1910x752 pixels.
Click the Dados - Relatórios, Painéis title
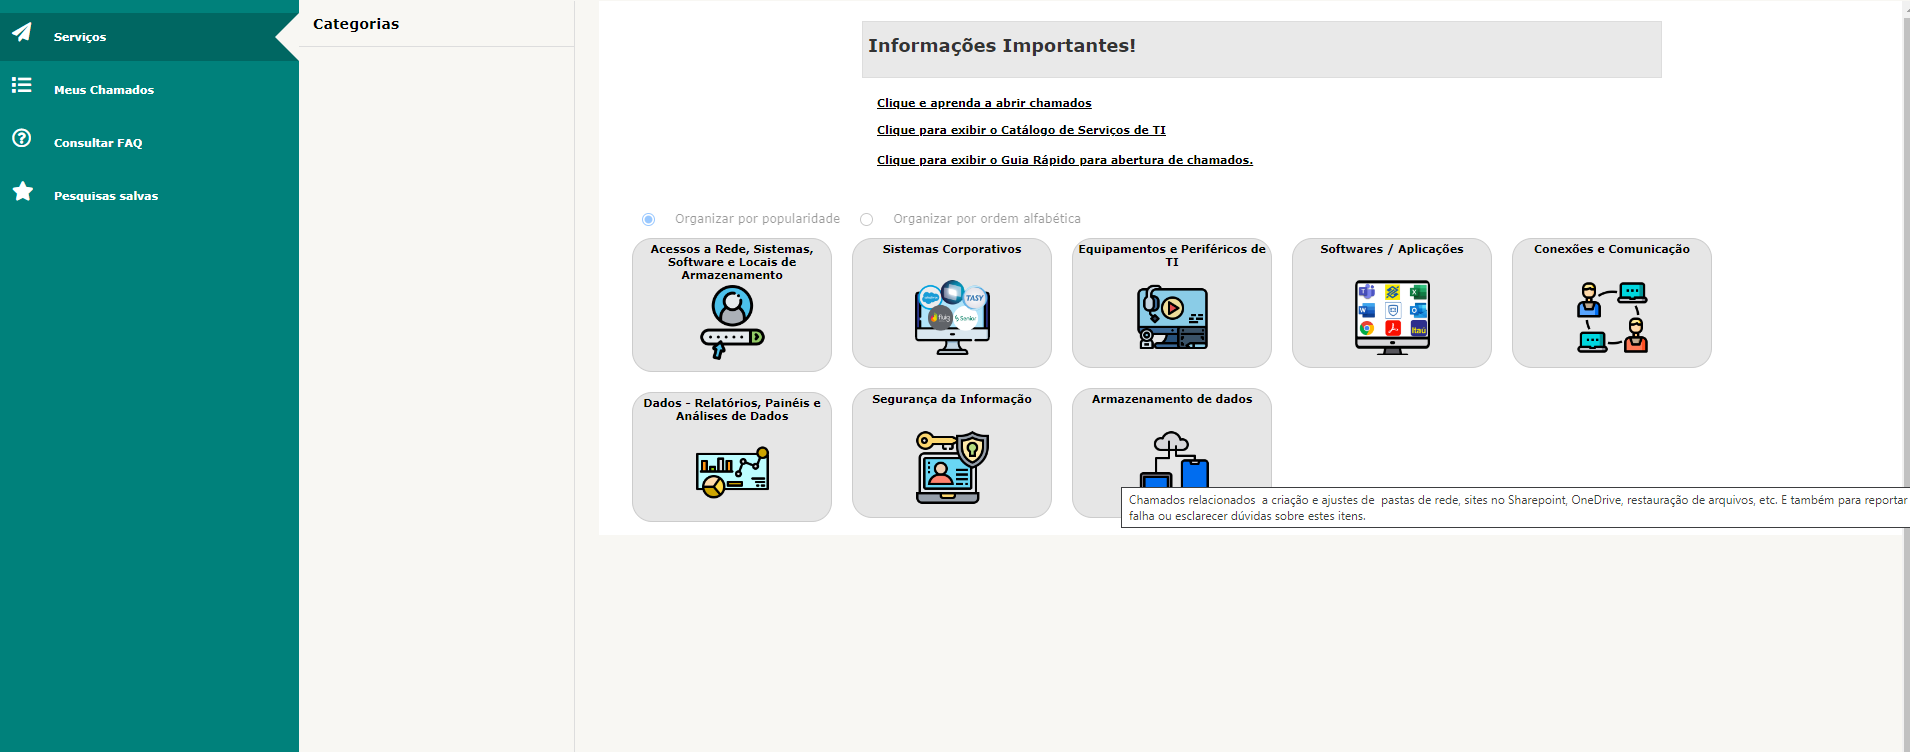click(732, 409)
